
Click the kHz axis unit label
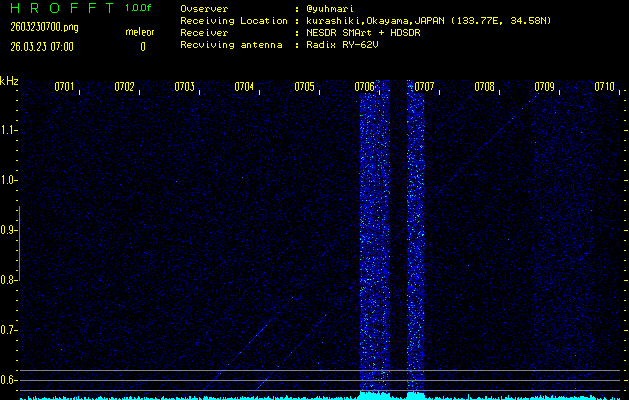[9, 81]
